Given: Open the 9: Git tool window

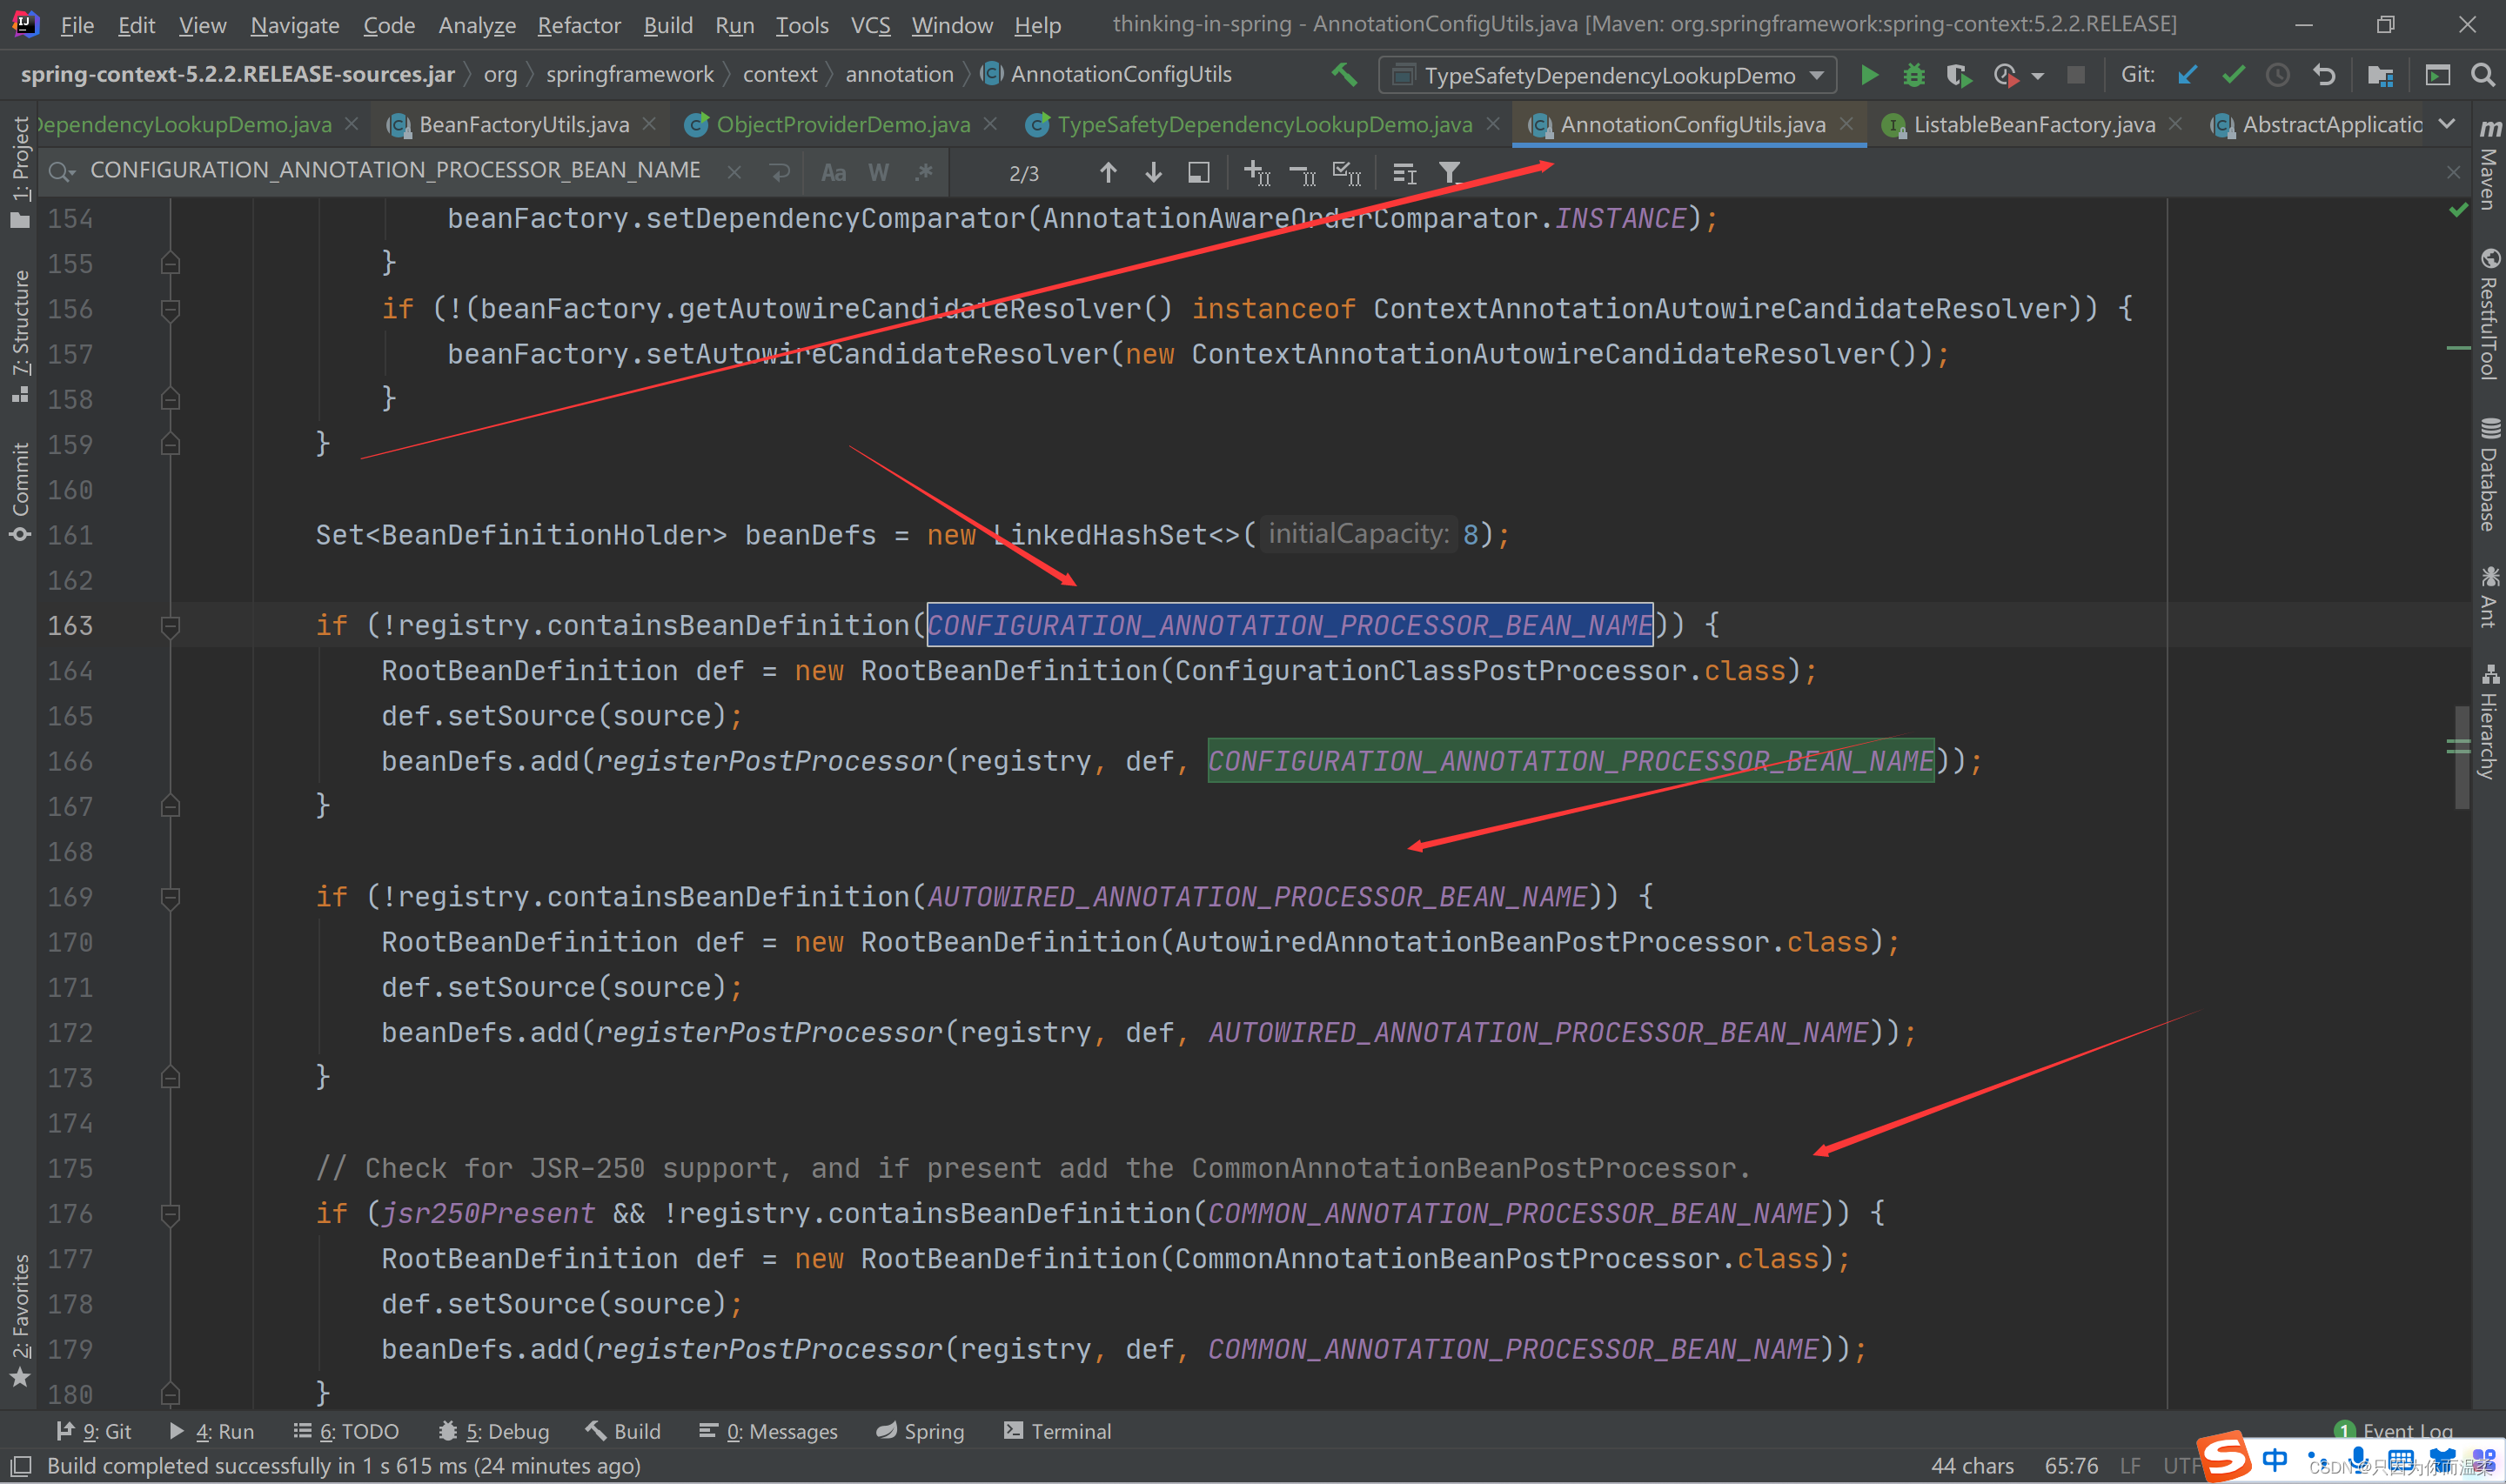Looking at the screenshot, I should (x=94, y=1431).
